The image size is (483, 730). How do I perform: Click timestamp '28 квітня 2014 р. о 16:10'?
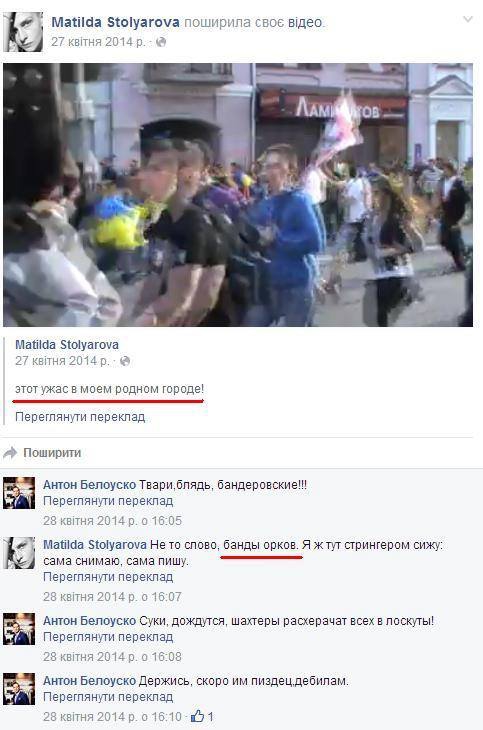click(x=112, y=716)
